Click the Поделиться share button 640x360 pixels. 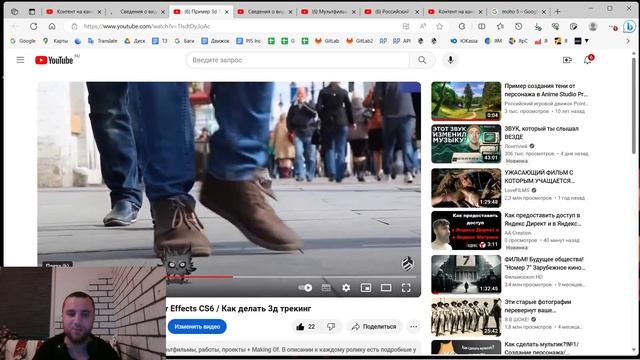click(374, 327)
